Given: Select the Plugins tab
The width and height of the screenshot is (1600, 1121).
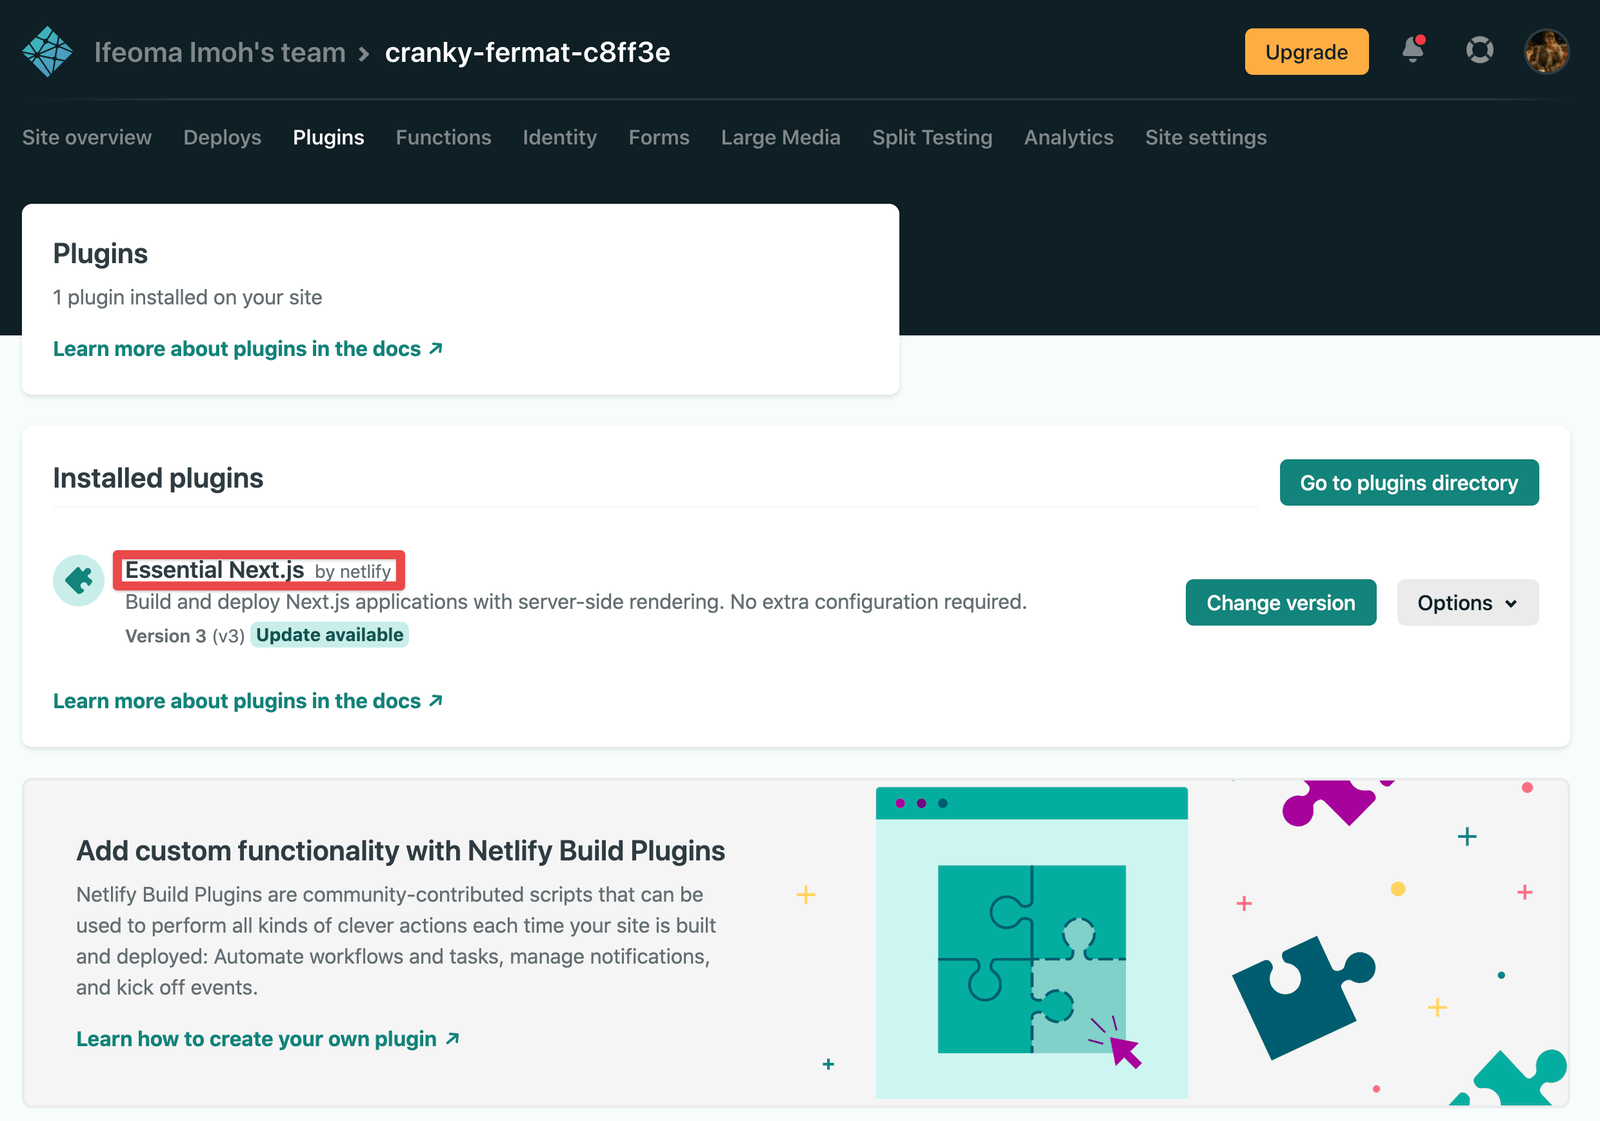Looking at the screenshot, I should click(x=328, y=137).
